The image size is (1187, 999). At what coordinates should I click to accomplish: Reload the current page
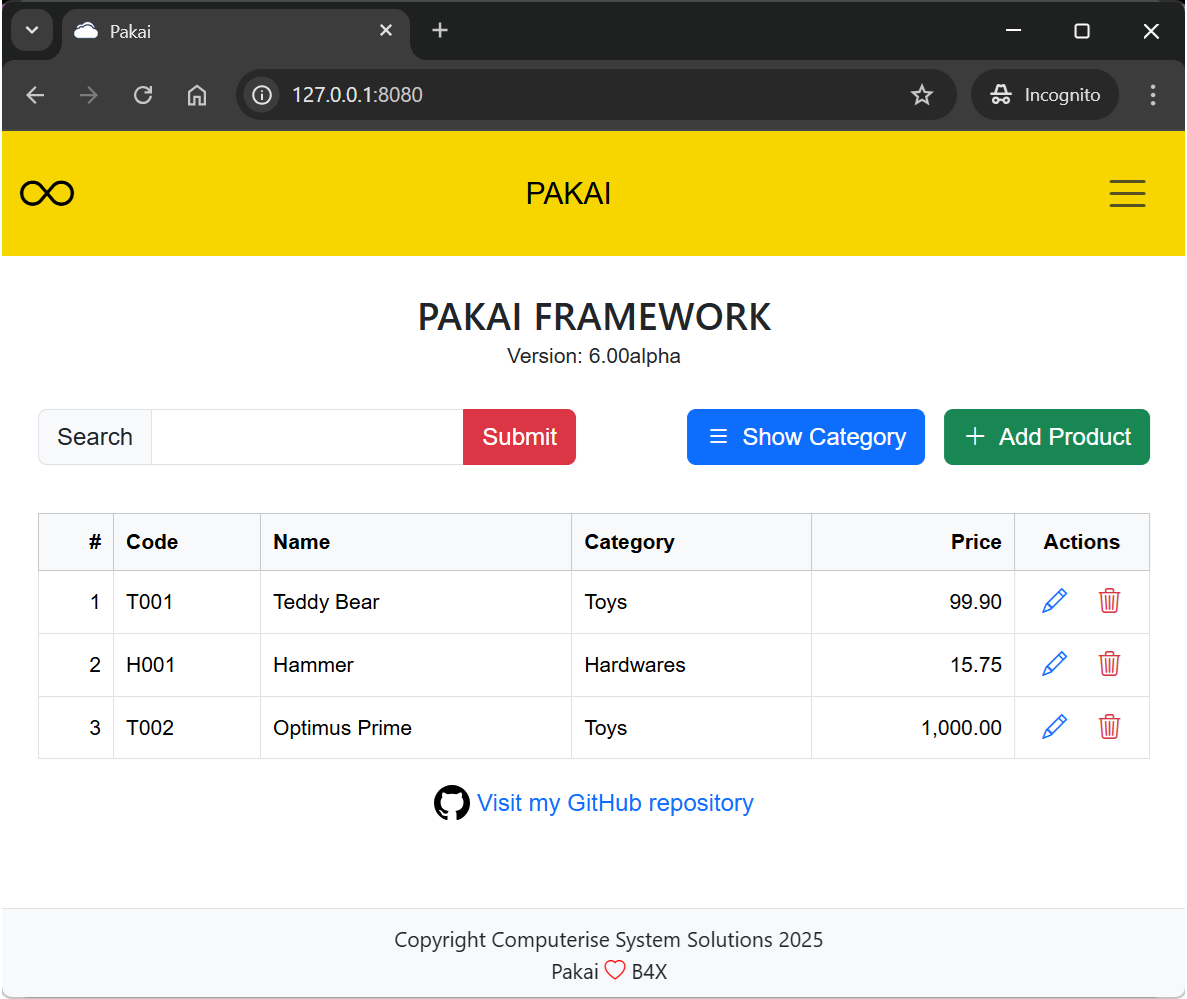(143, 95)
